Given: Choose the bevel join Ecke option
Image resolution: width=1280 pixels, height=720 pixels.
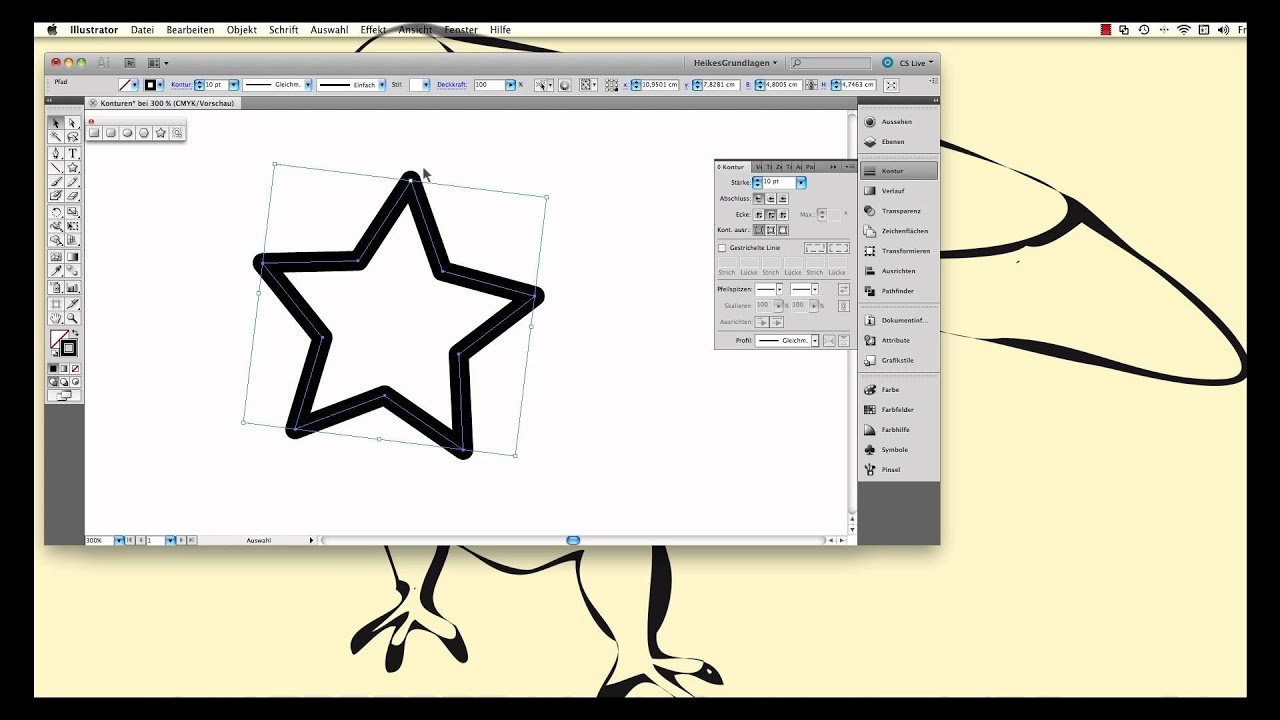Looking at the screenshot, I should coord(782,214).
